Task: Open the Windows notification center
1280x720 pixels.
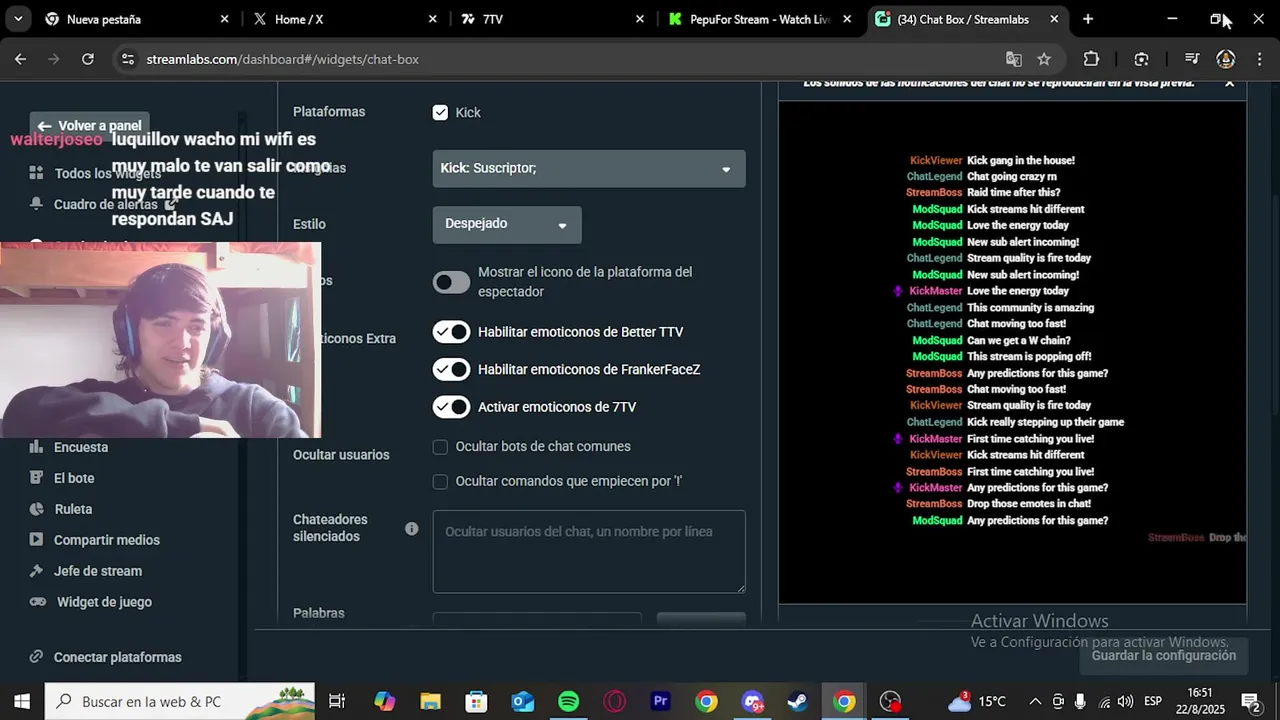Action: coord(1250,702)
